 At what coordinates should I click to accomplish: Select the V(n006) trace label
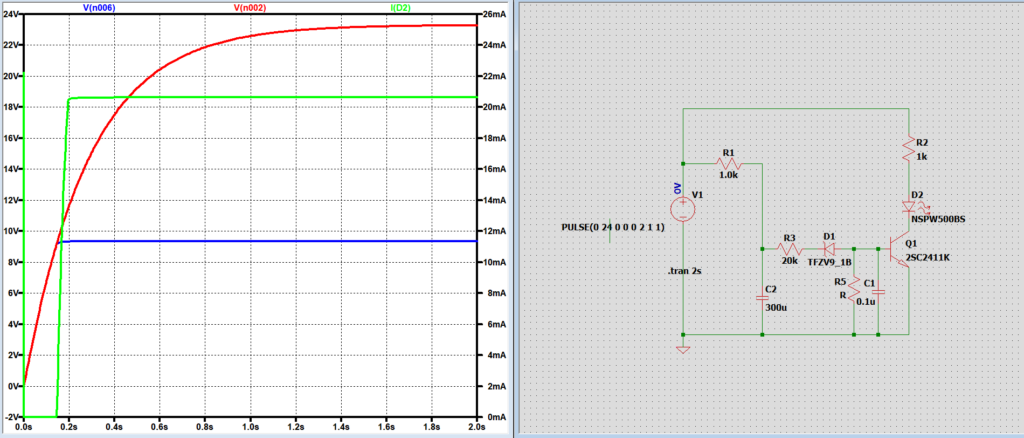tap(100, 7)
